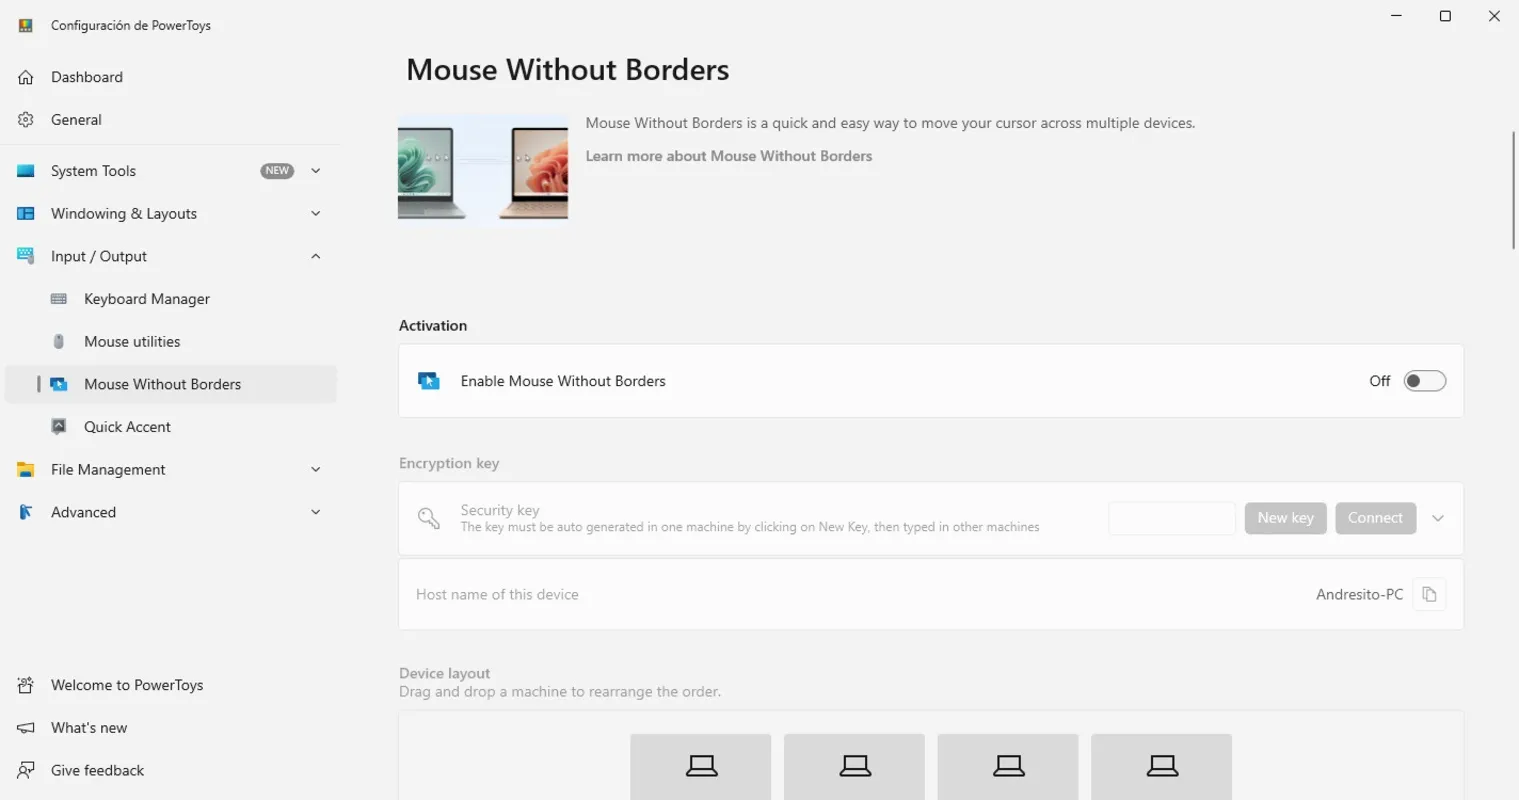Expand the Security key settings chevron

[1438, 518]
